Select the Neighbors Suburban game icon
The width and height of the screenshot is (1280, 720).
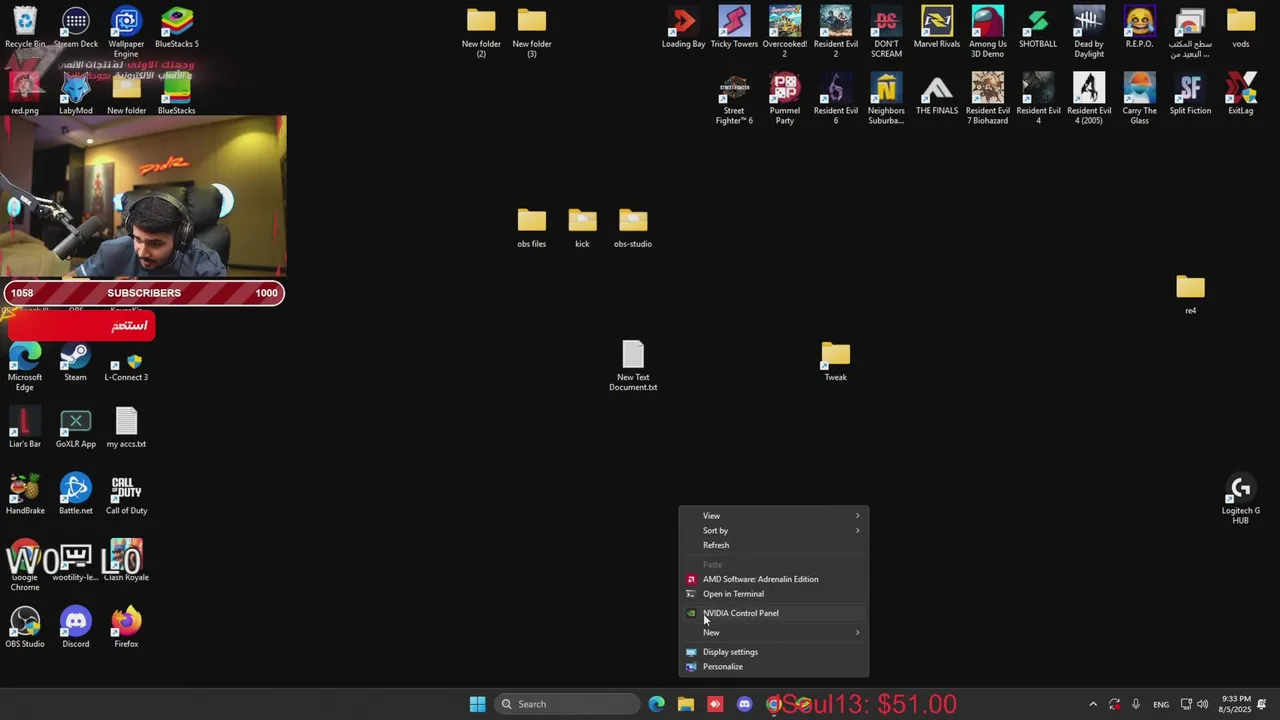pyautogui.click(x=886, y=99)
